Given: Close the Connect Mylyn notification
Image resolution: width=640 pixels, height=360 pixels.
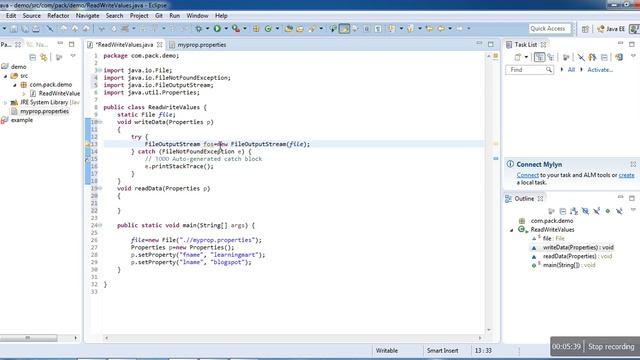Looking at the screenshot, I should [633, 164].
